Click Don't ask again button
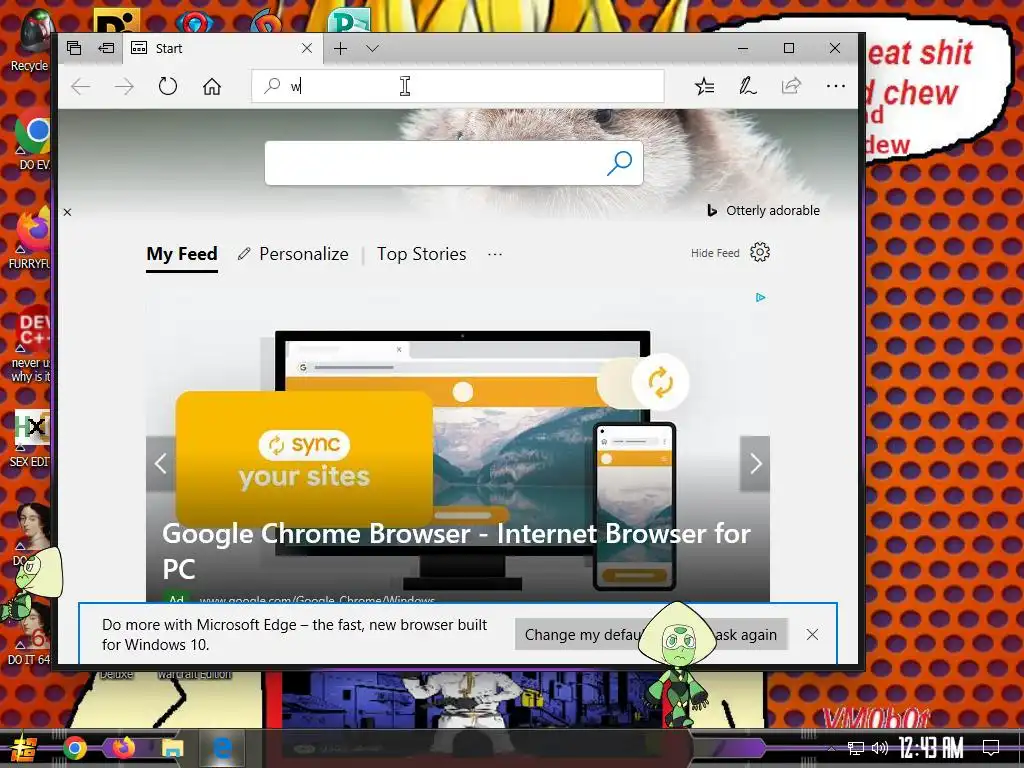The height and width of the screenshot is (768, 1024). coord(746,635)
